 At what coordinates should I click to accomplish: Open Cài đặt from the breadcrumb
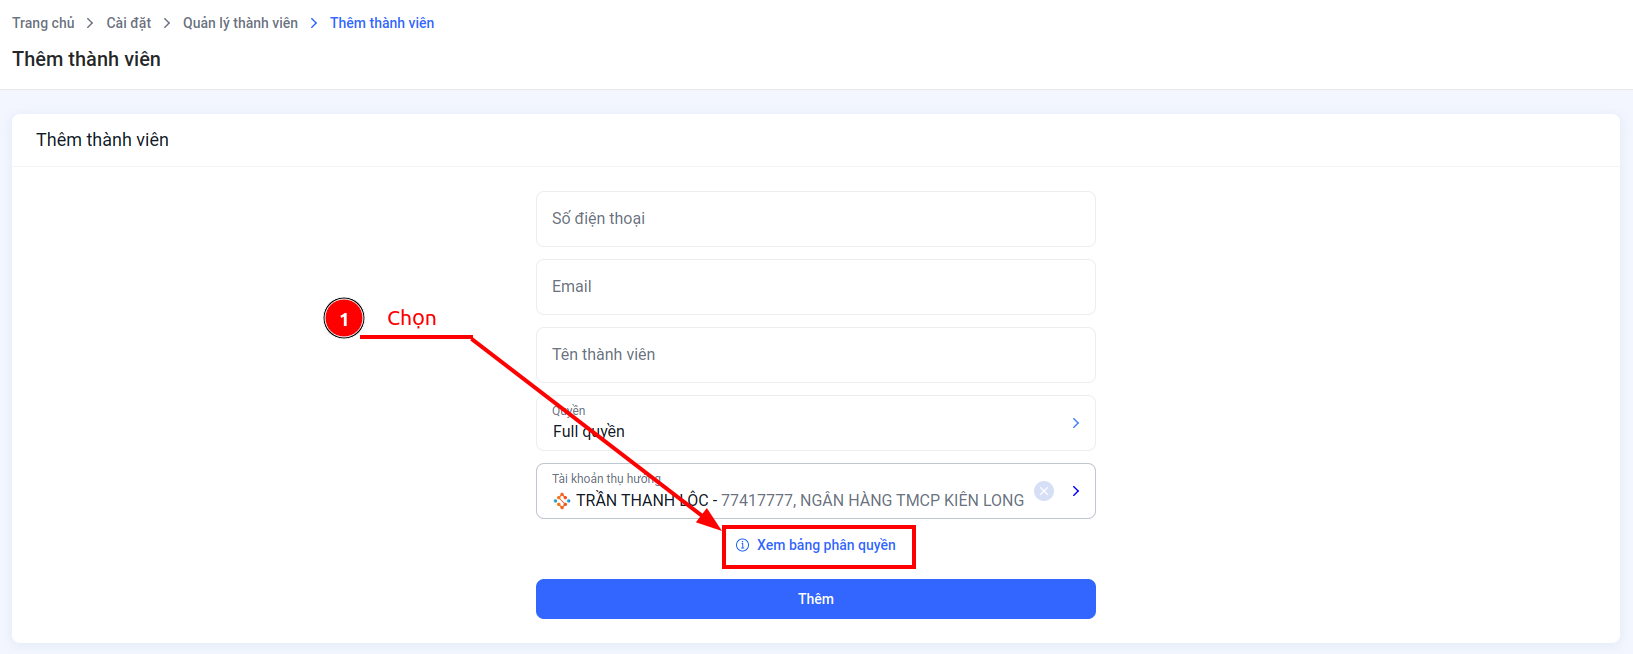tap(129, 23)
